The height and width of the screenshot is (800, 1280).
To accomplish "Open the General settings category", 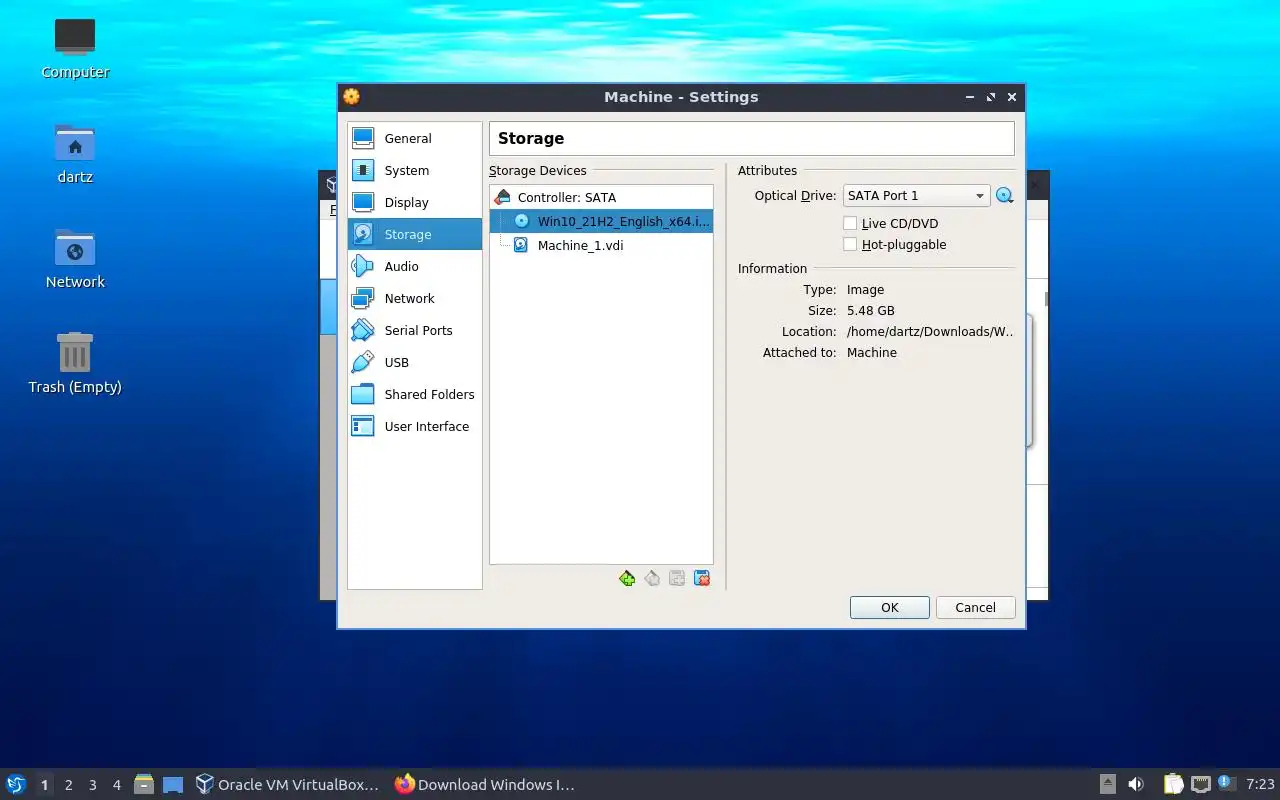I will coord(414,138).
